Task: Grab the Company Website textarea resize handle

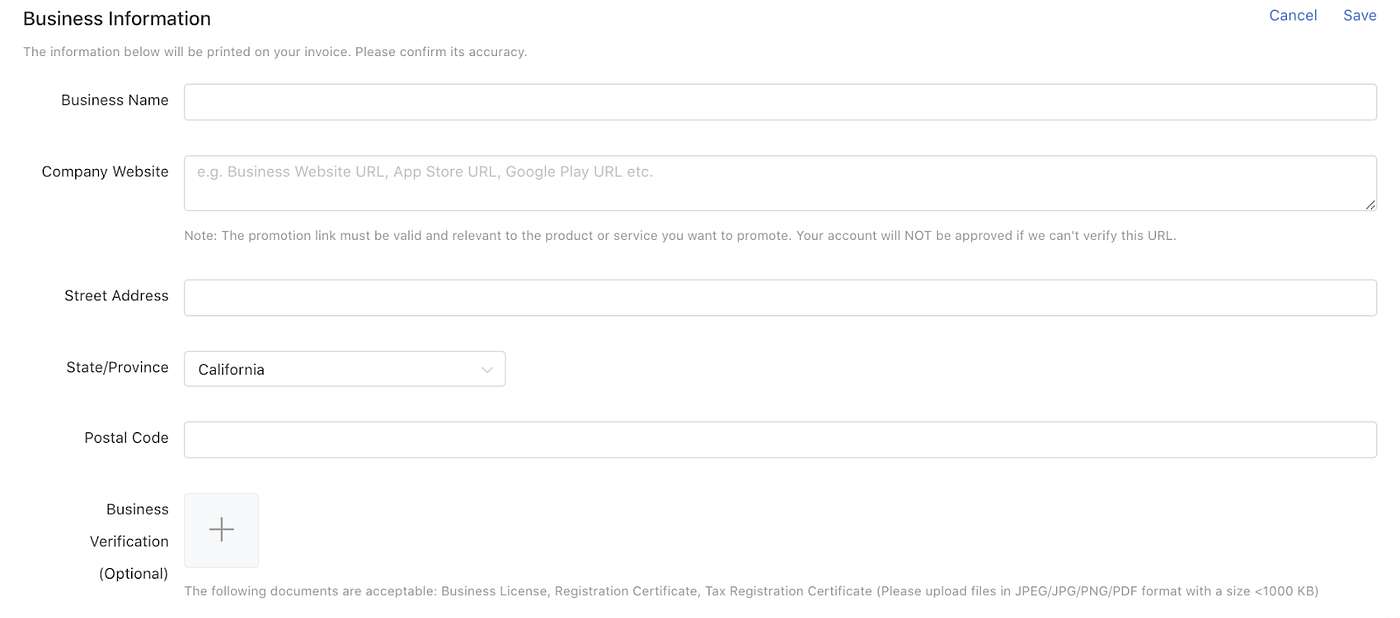Action: 1370,204
